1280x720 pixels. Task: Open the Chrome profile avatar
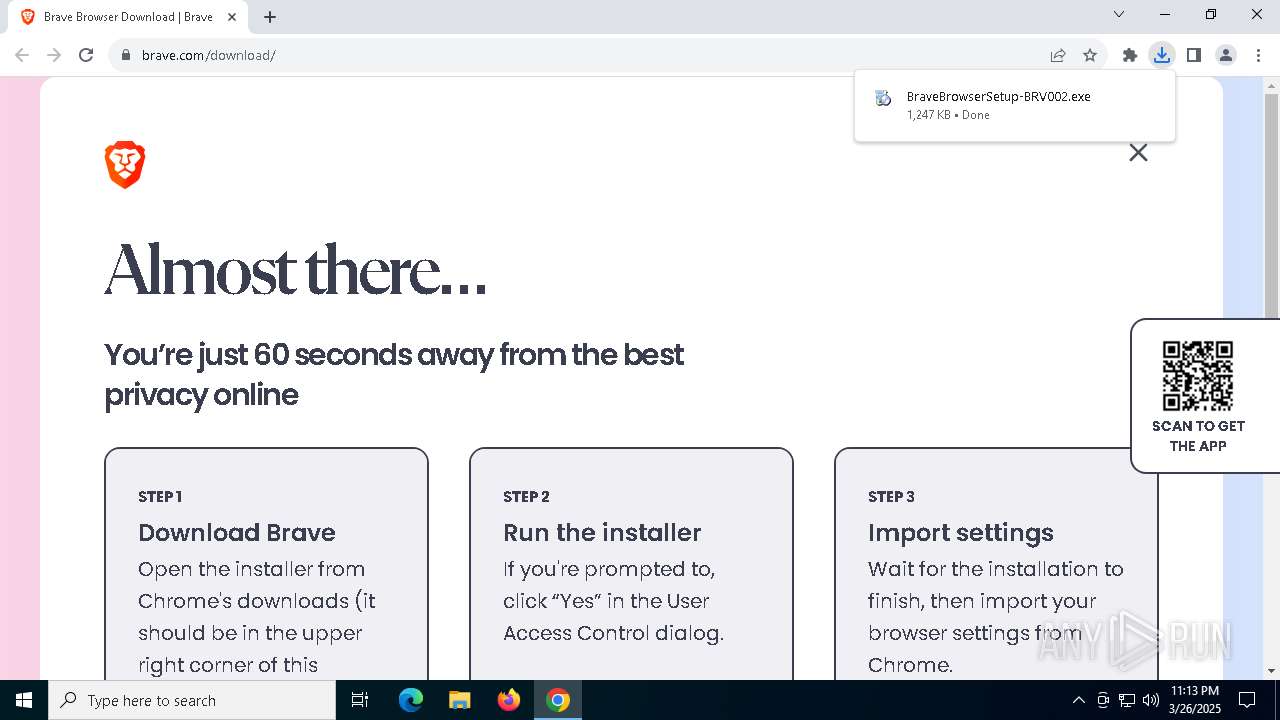1226,55
